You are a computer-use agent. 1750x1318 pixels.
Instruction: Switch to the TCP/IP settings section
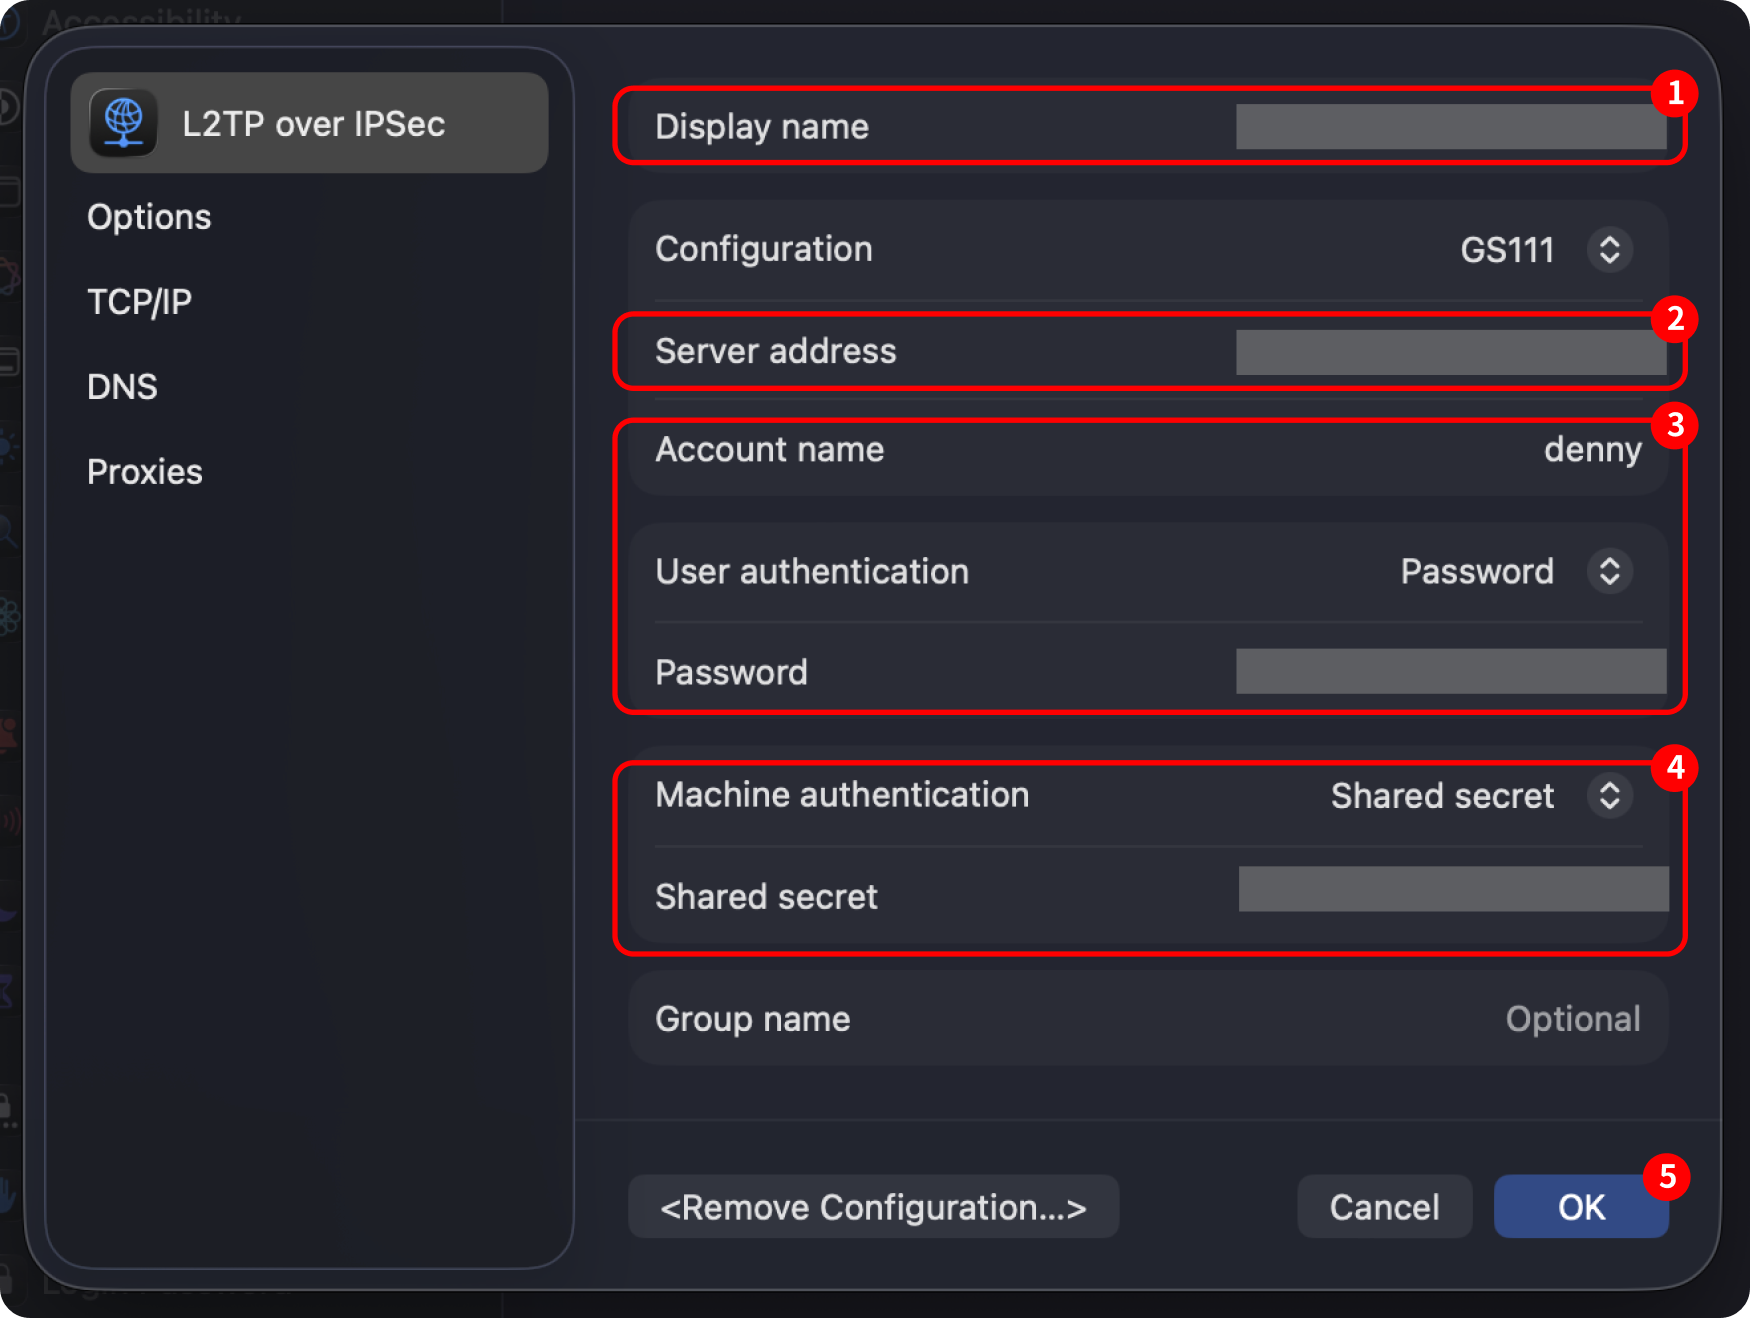pos(138,302)
